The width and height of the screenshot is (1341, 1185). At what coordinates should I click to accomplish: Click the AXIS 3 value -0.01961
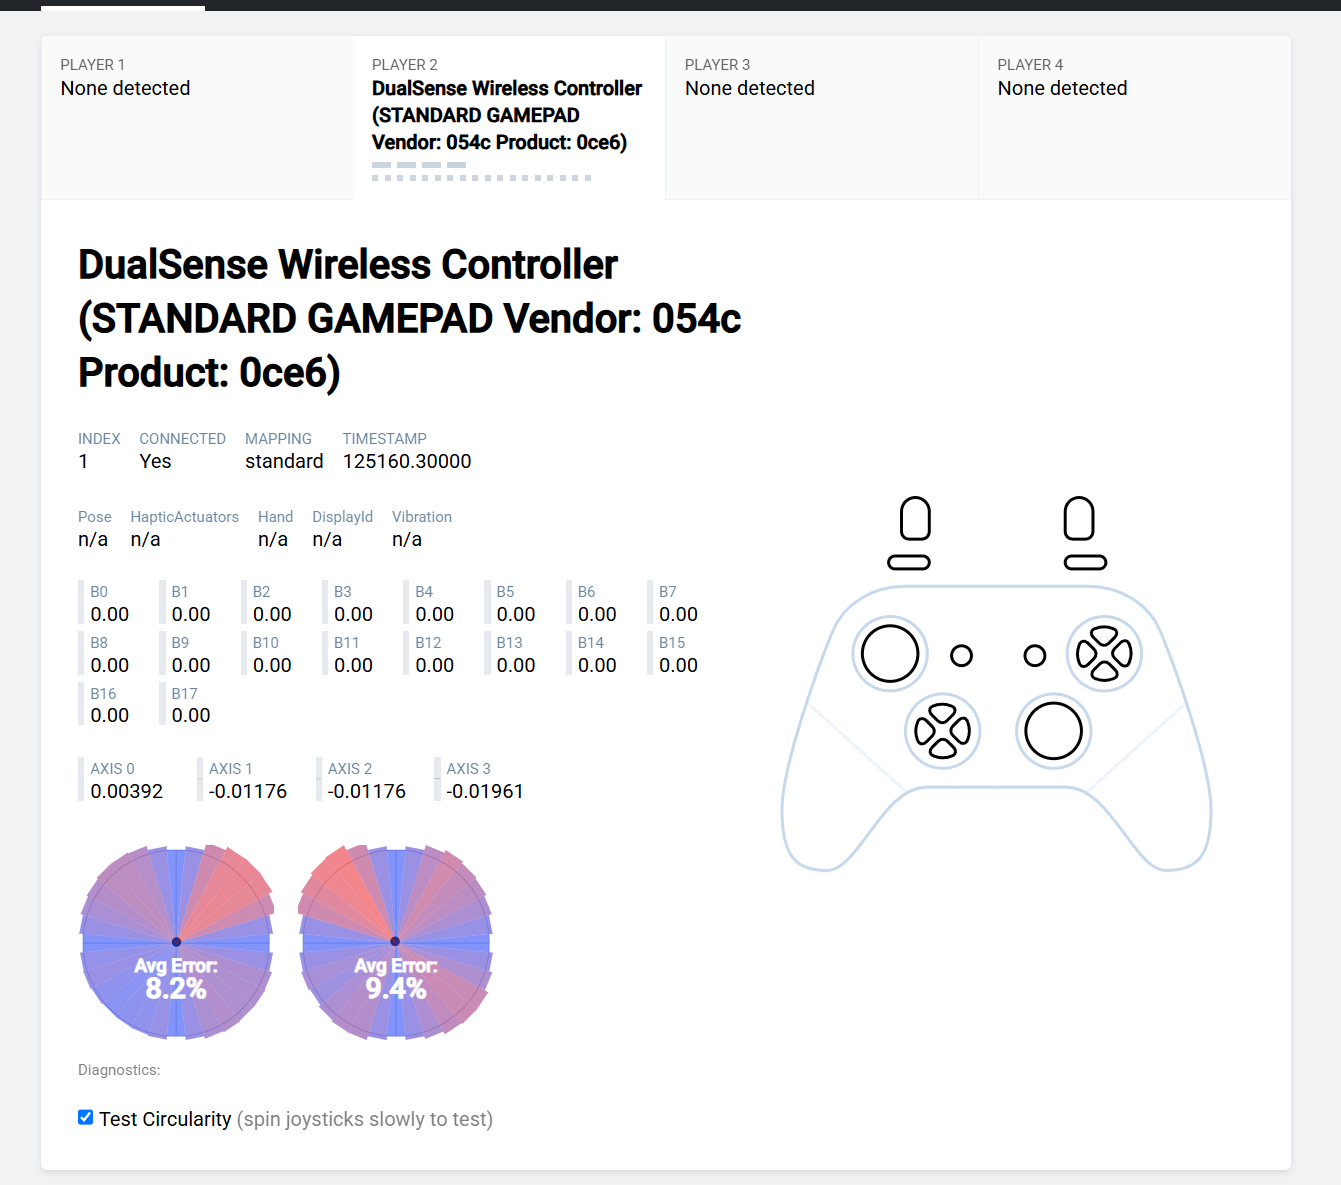pos(485,791)
